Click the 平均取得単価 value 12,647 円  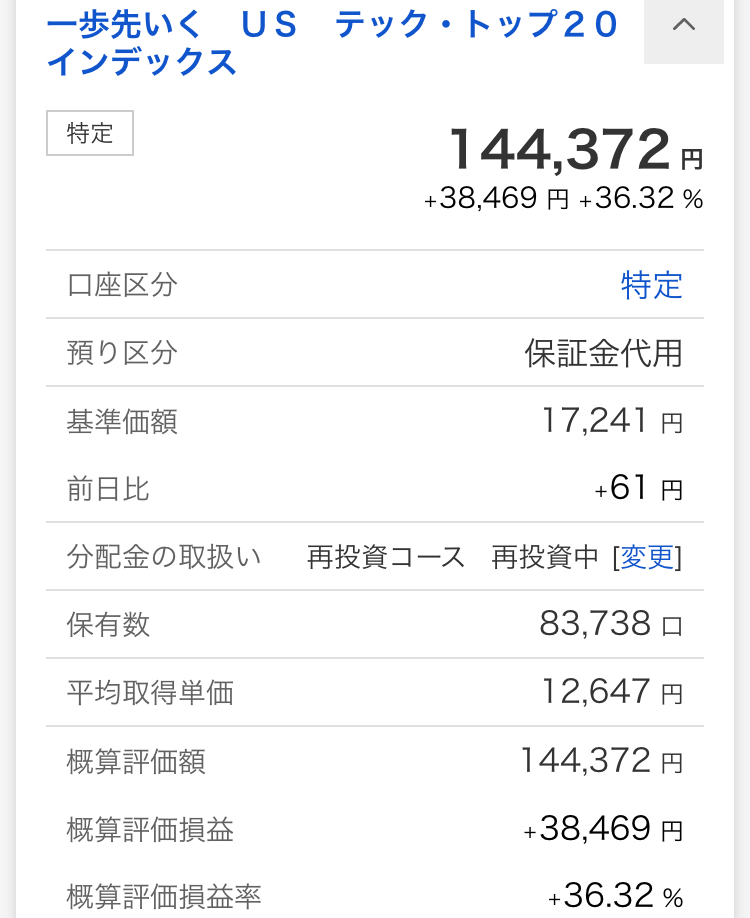[x=611, y=692]
